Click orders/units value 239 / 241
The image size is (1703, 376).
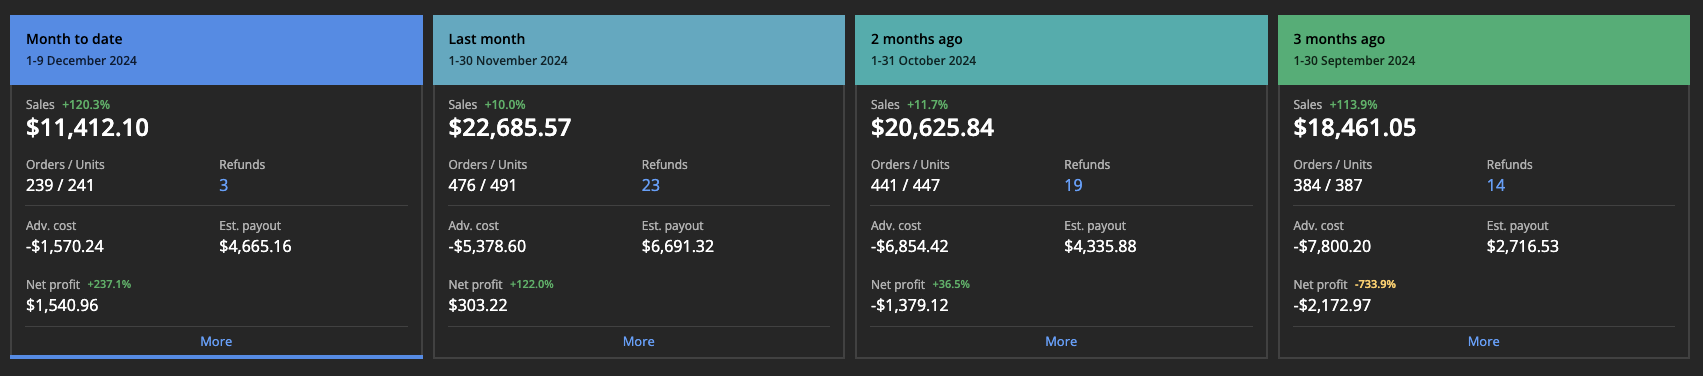60,185
